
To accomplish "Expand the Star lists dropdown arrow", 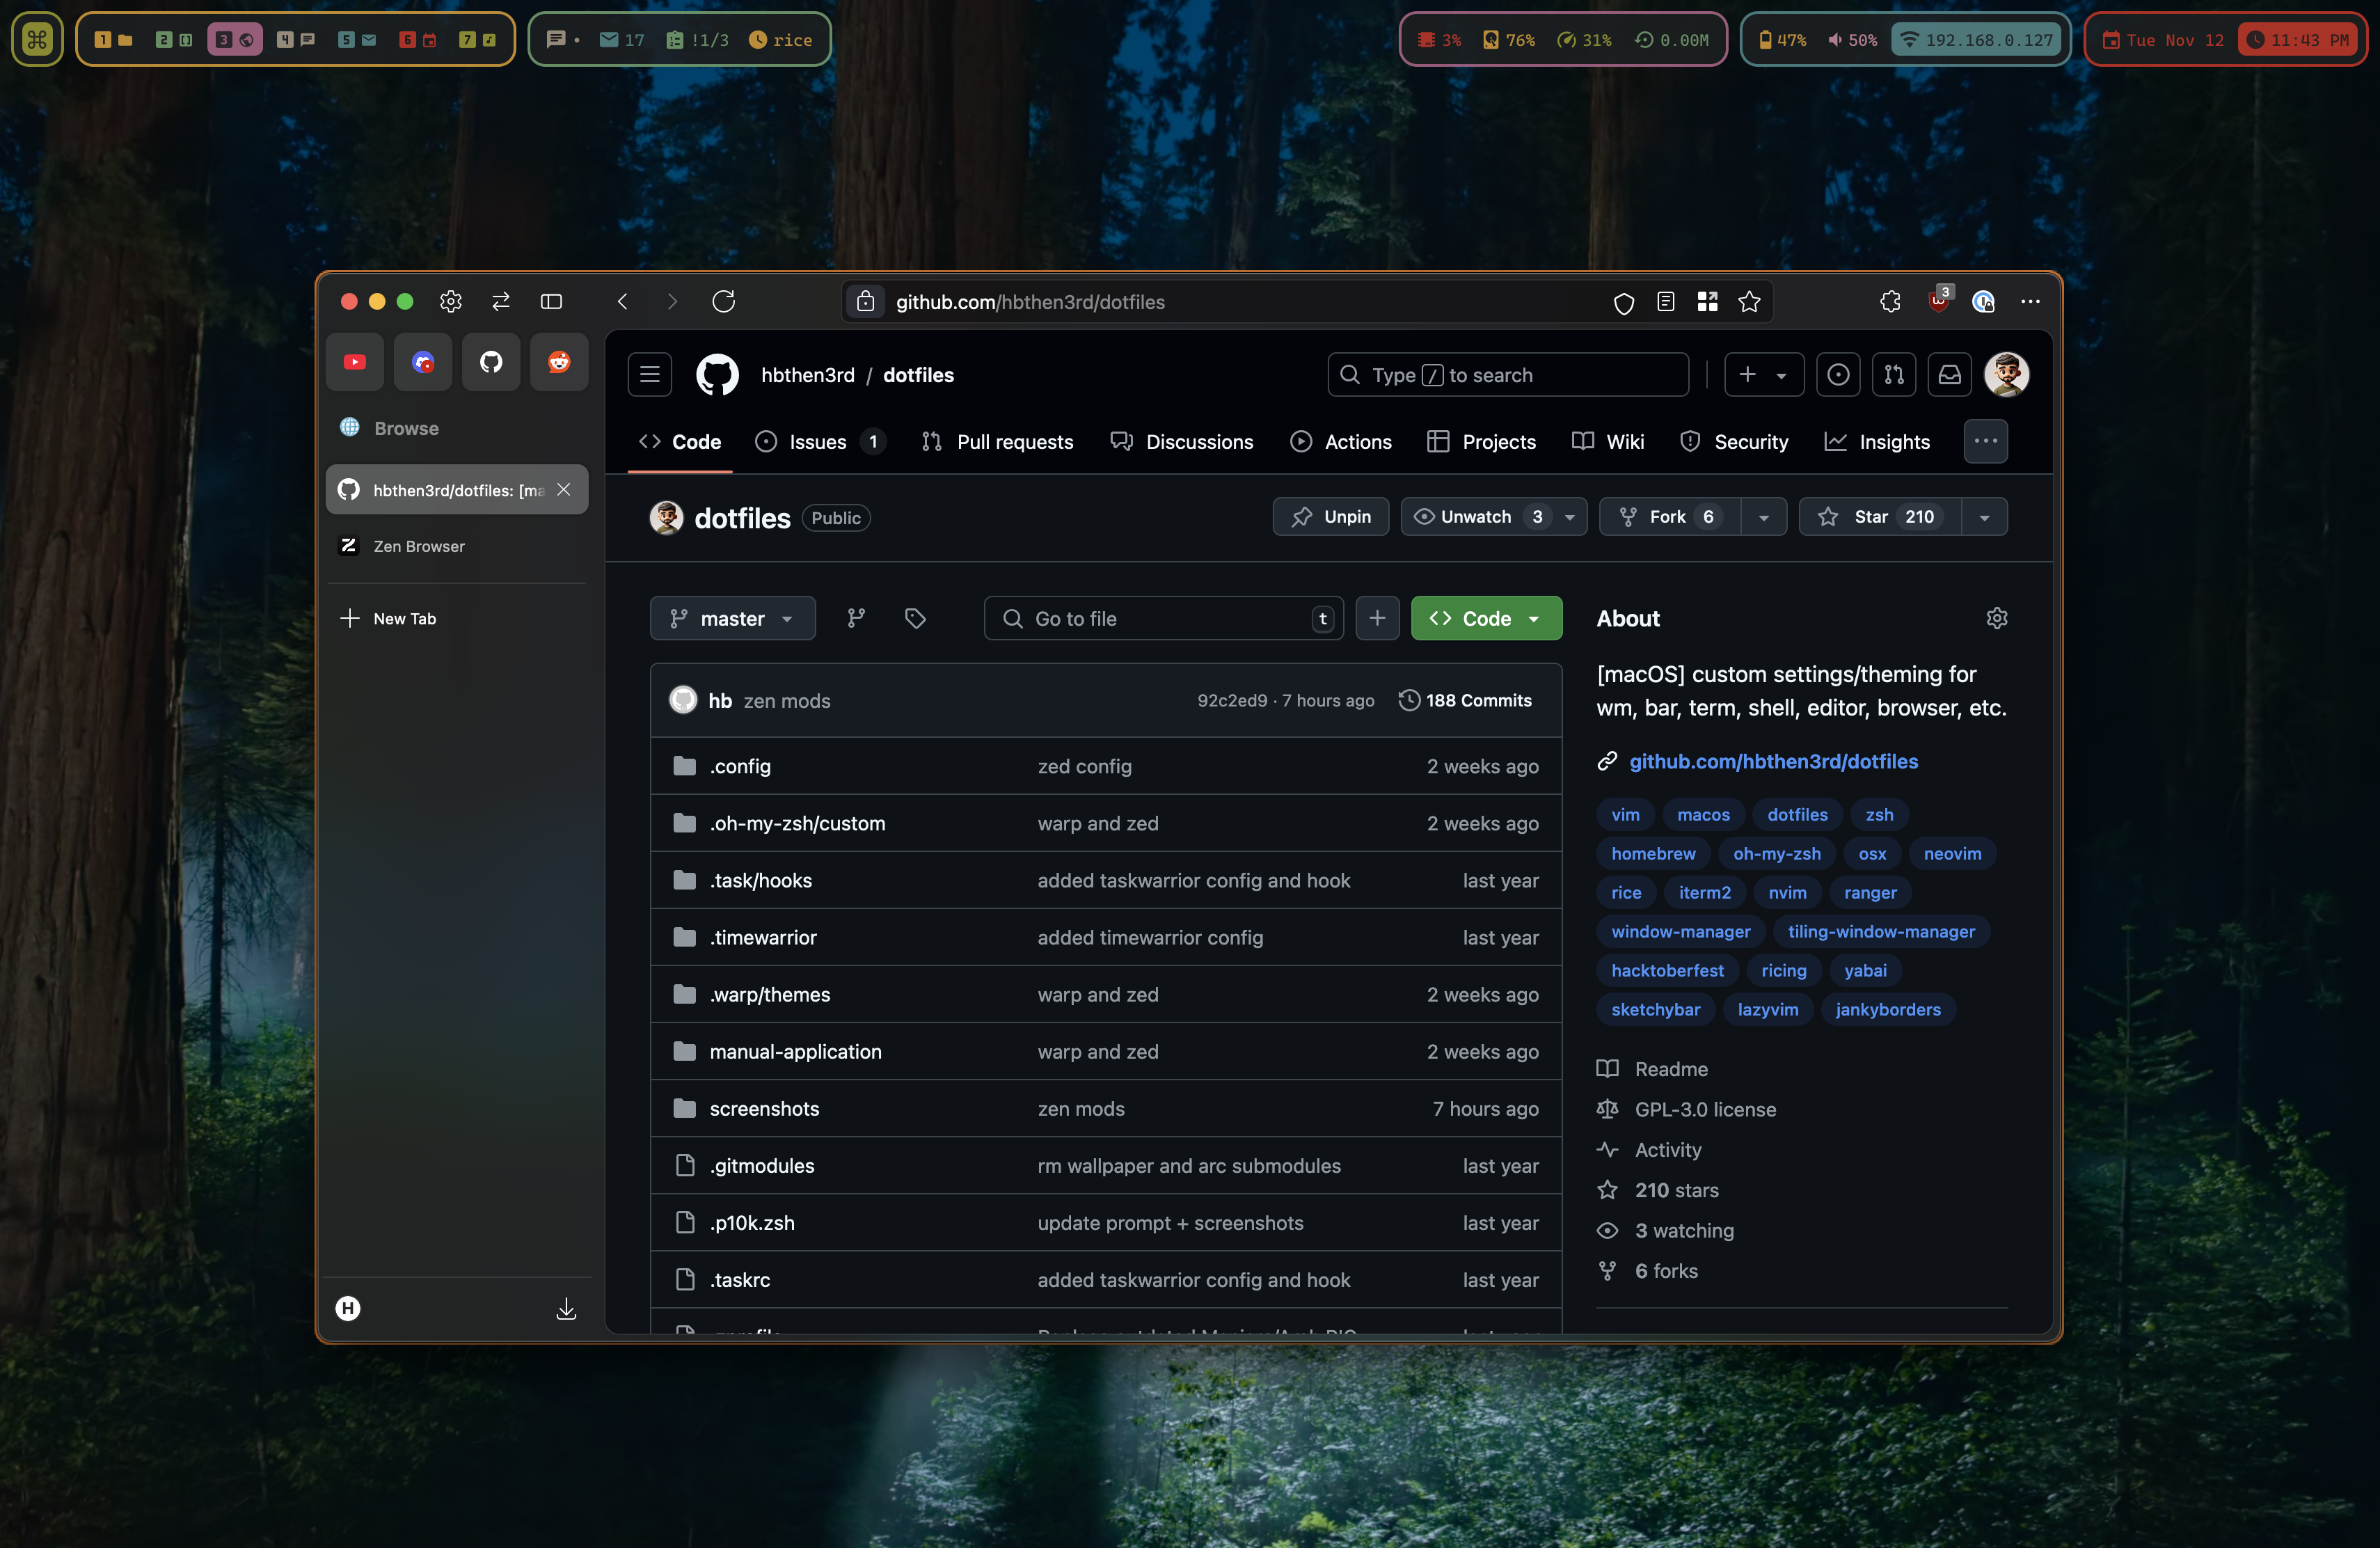I will click(1985, 517).
